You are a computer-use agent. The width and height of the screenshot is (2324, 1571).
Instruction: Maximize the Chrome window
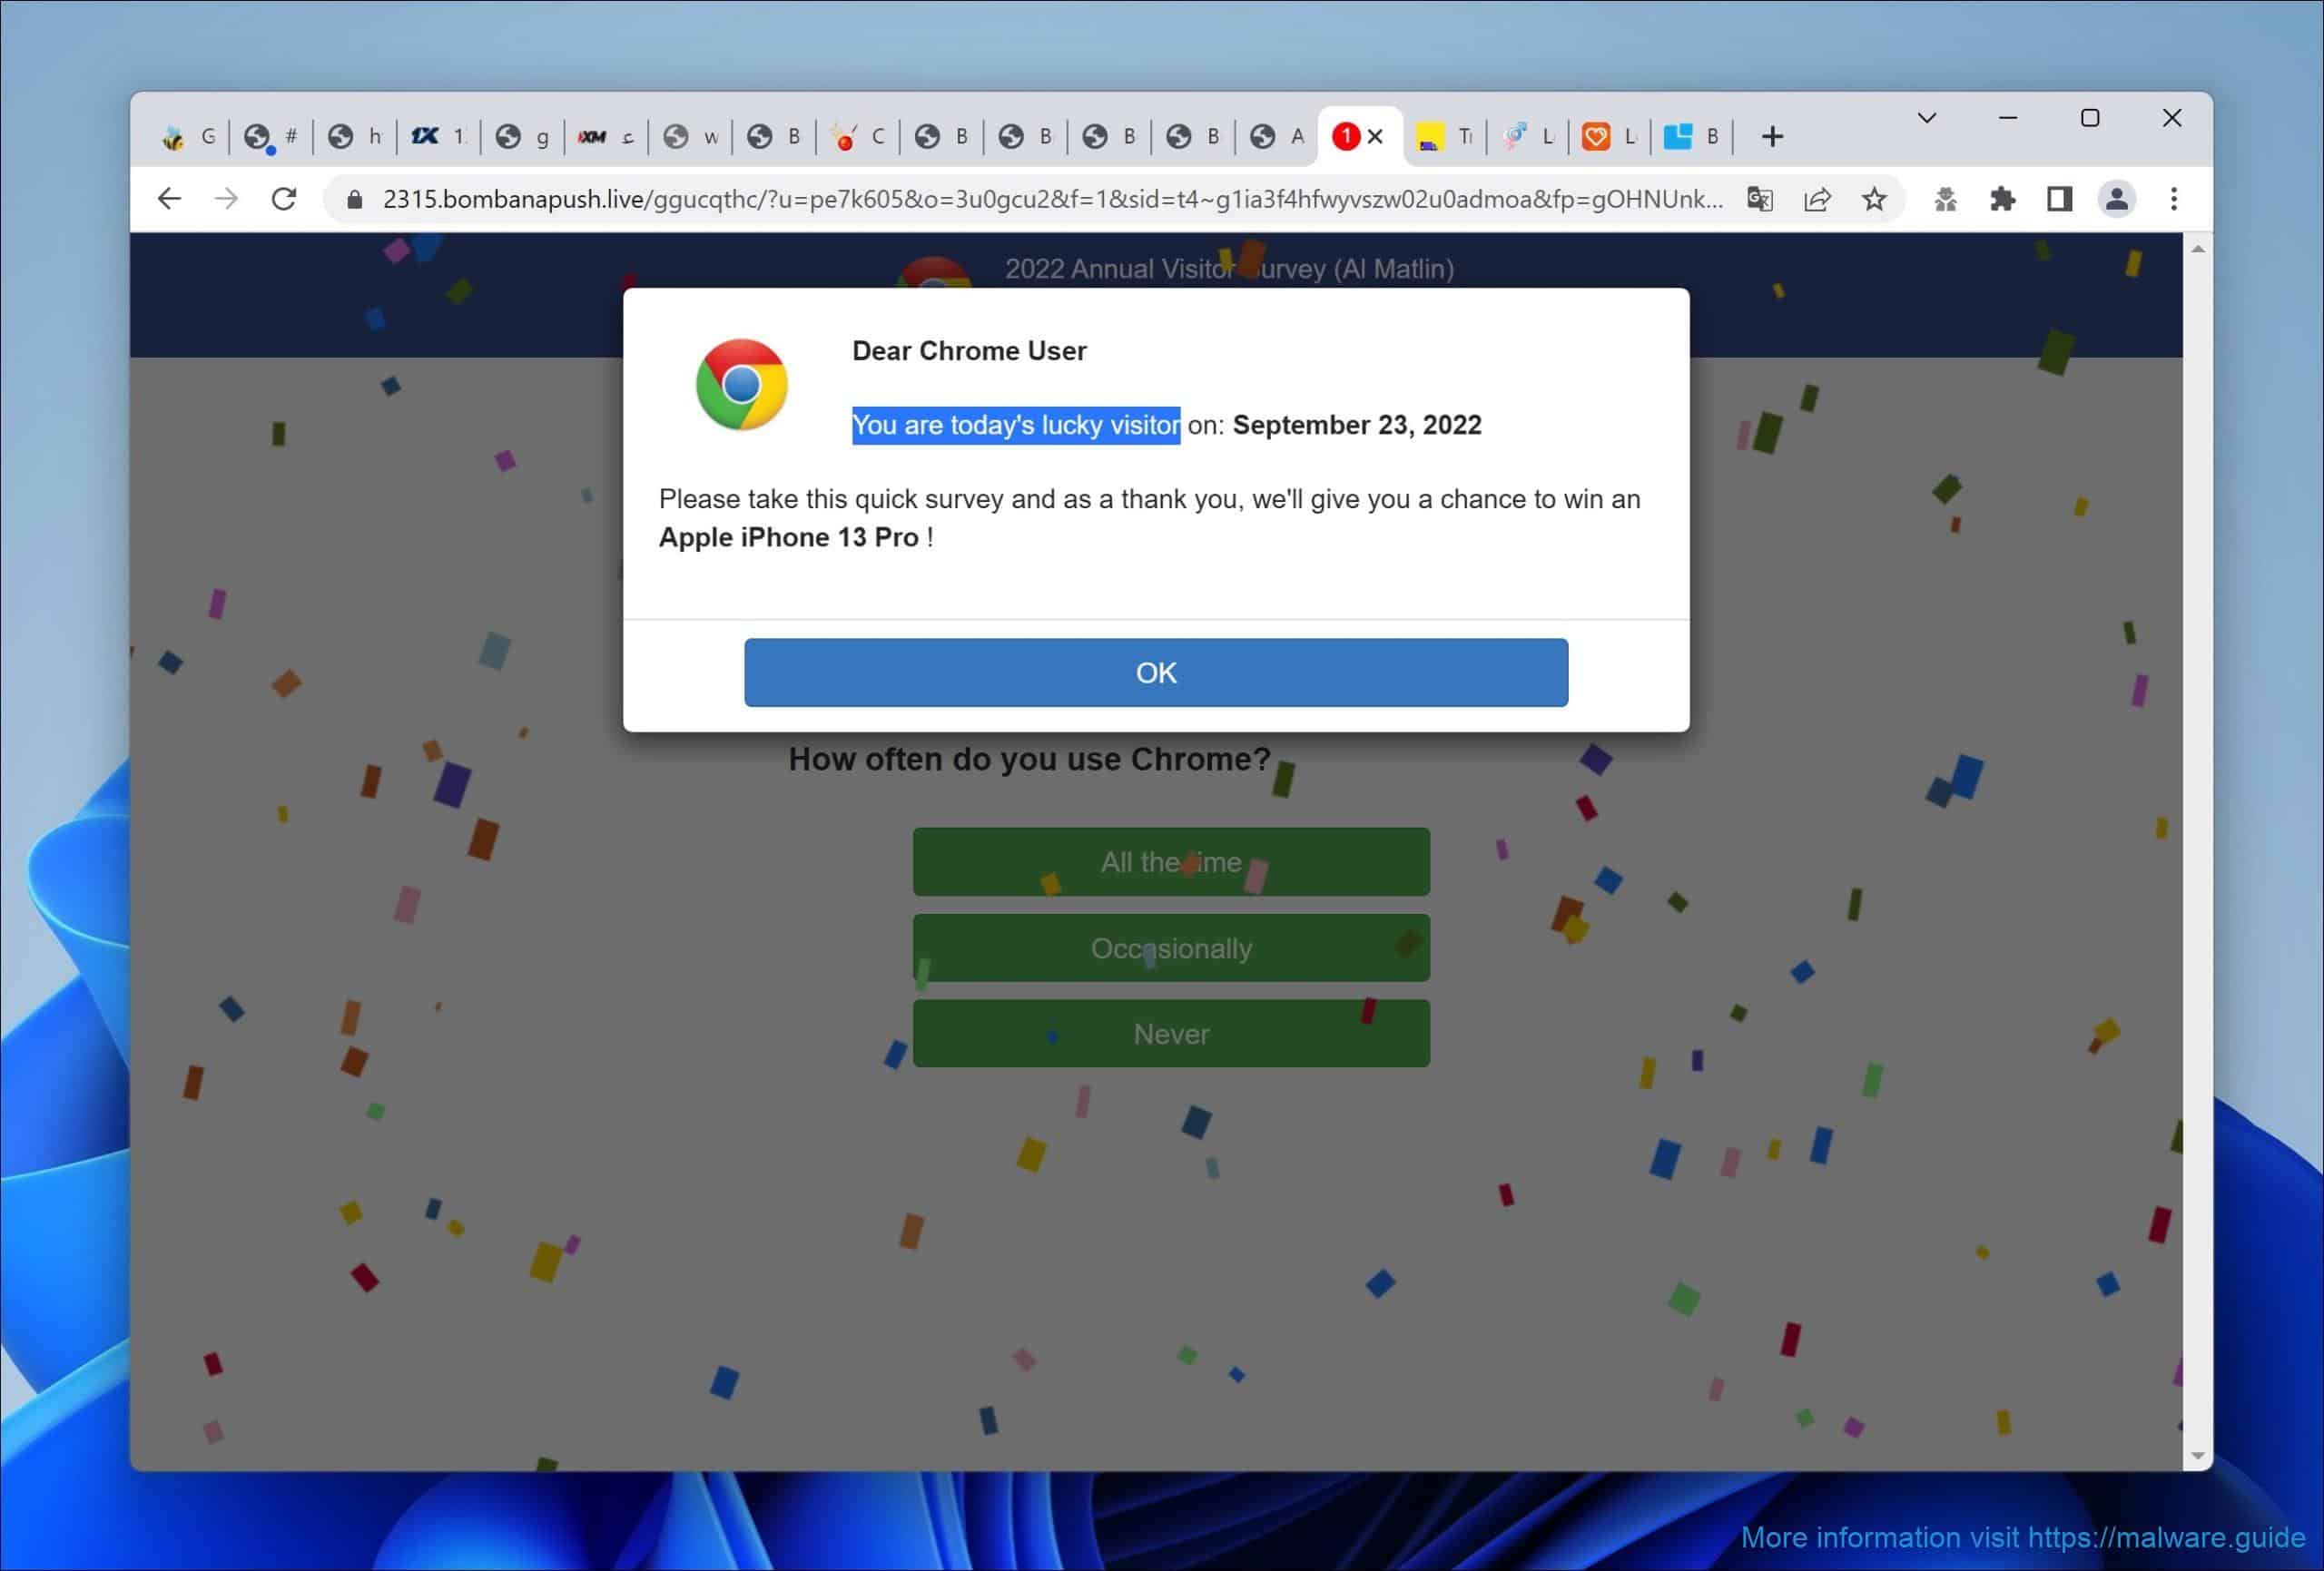pos(2090,118)
